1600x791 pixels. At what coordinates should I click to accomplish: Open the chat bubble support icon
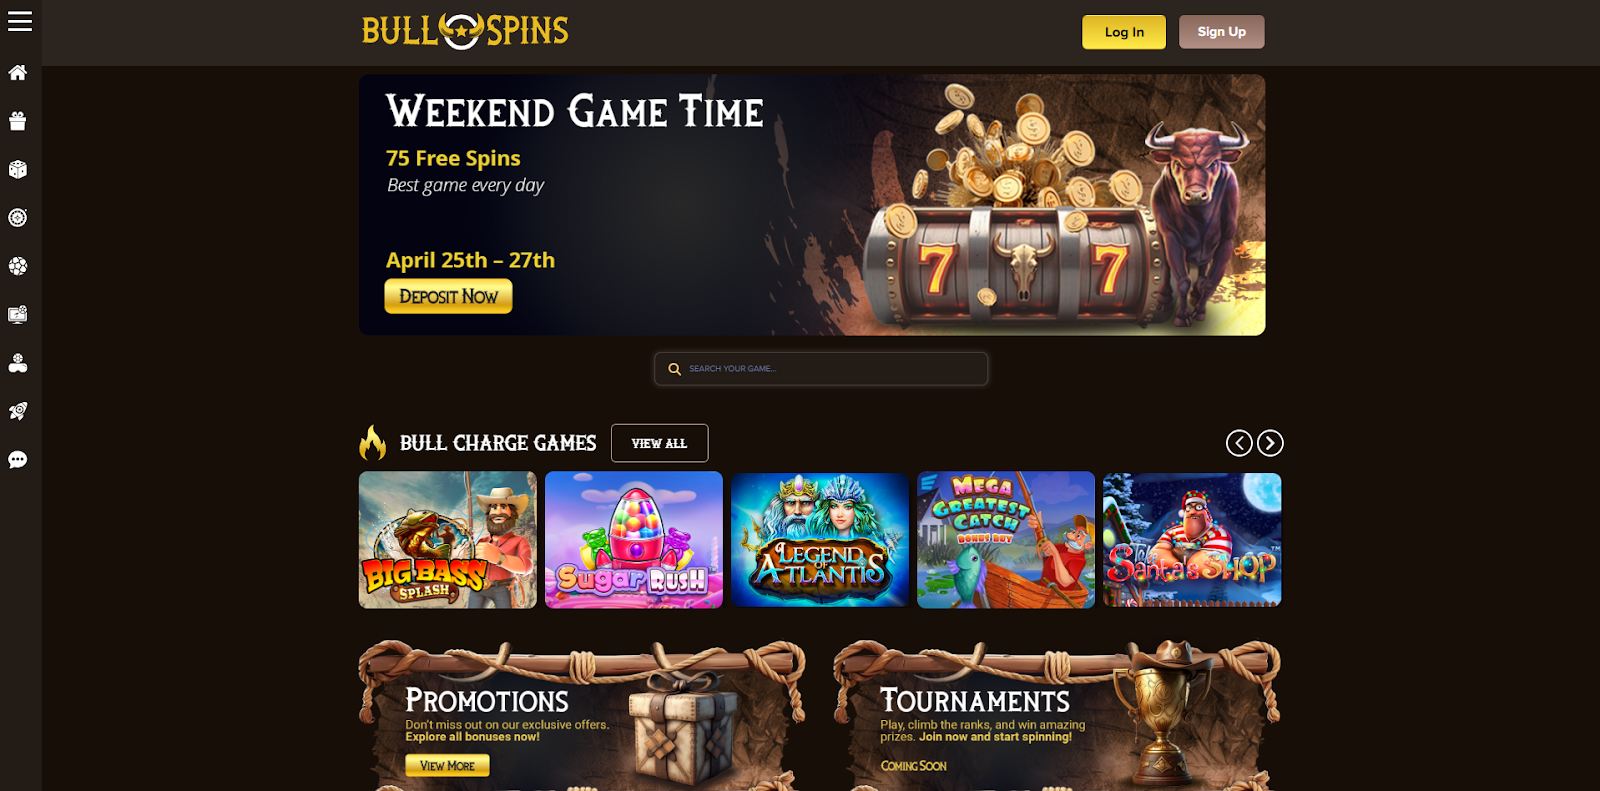(18, 460)
